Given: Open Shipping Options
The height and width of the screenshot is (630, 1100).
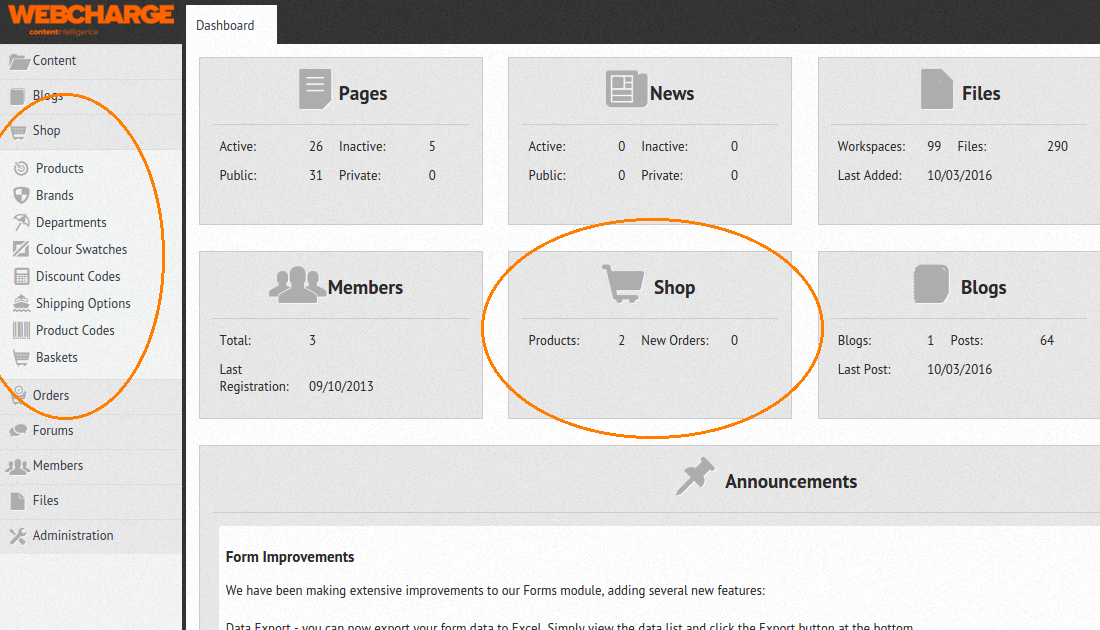Looking at the screenshot, I should pyautogui.click(x=22, y=303).
